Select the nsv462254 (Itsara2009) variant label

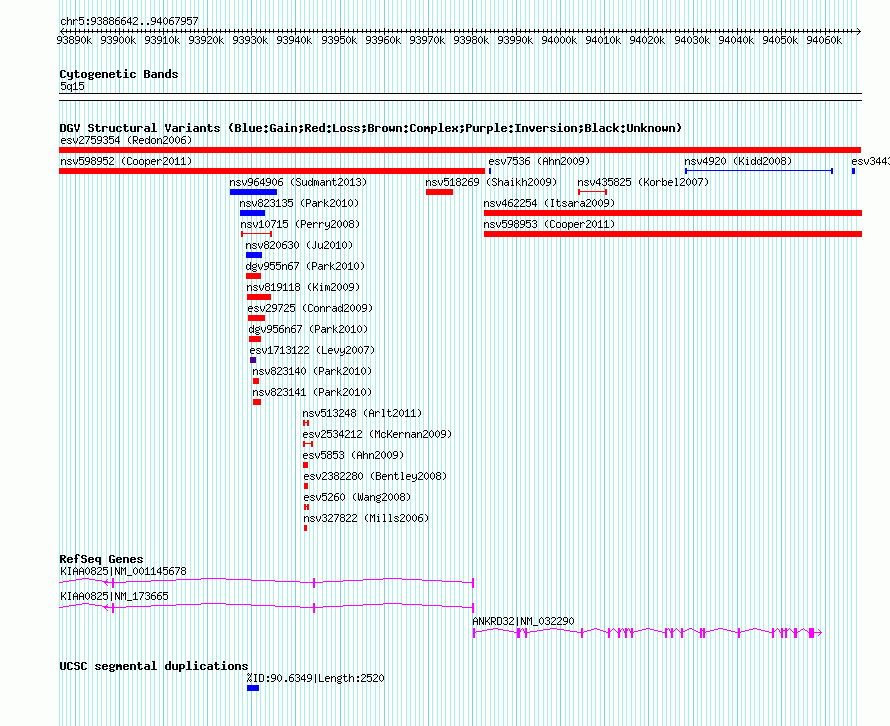549,203
